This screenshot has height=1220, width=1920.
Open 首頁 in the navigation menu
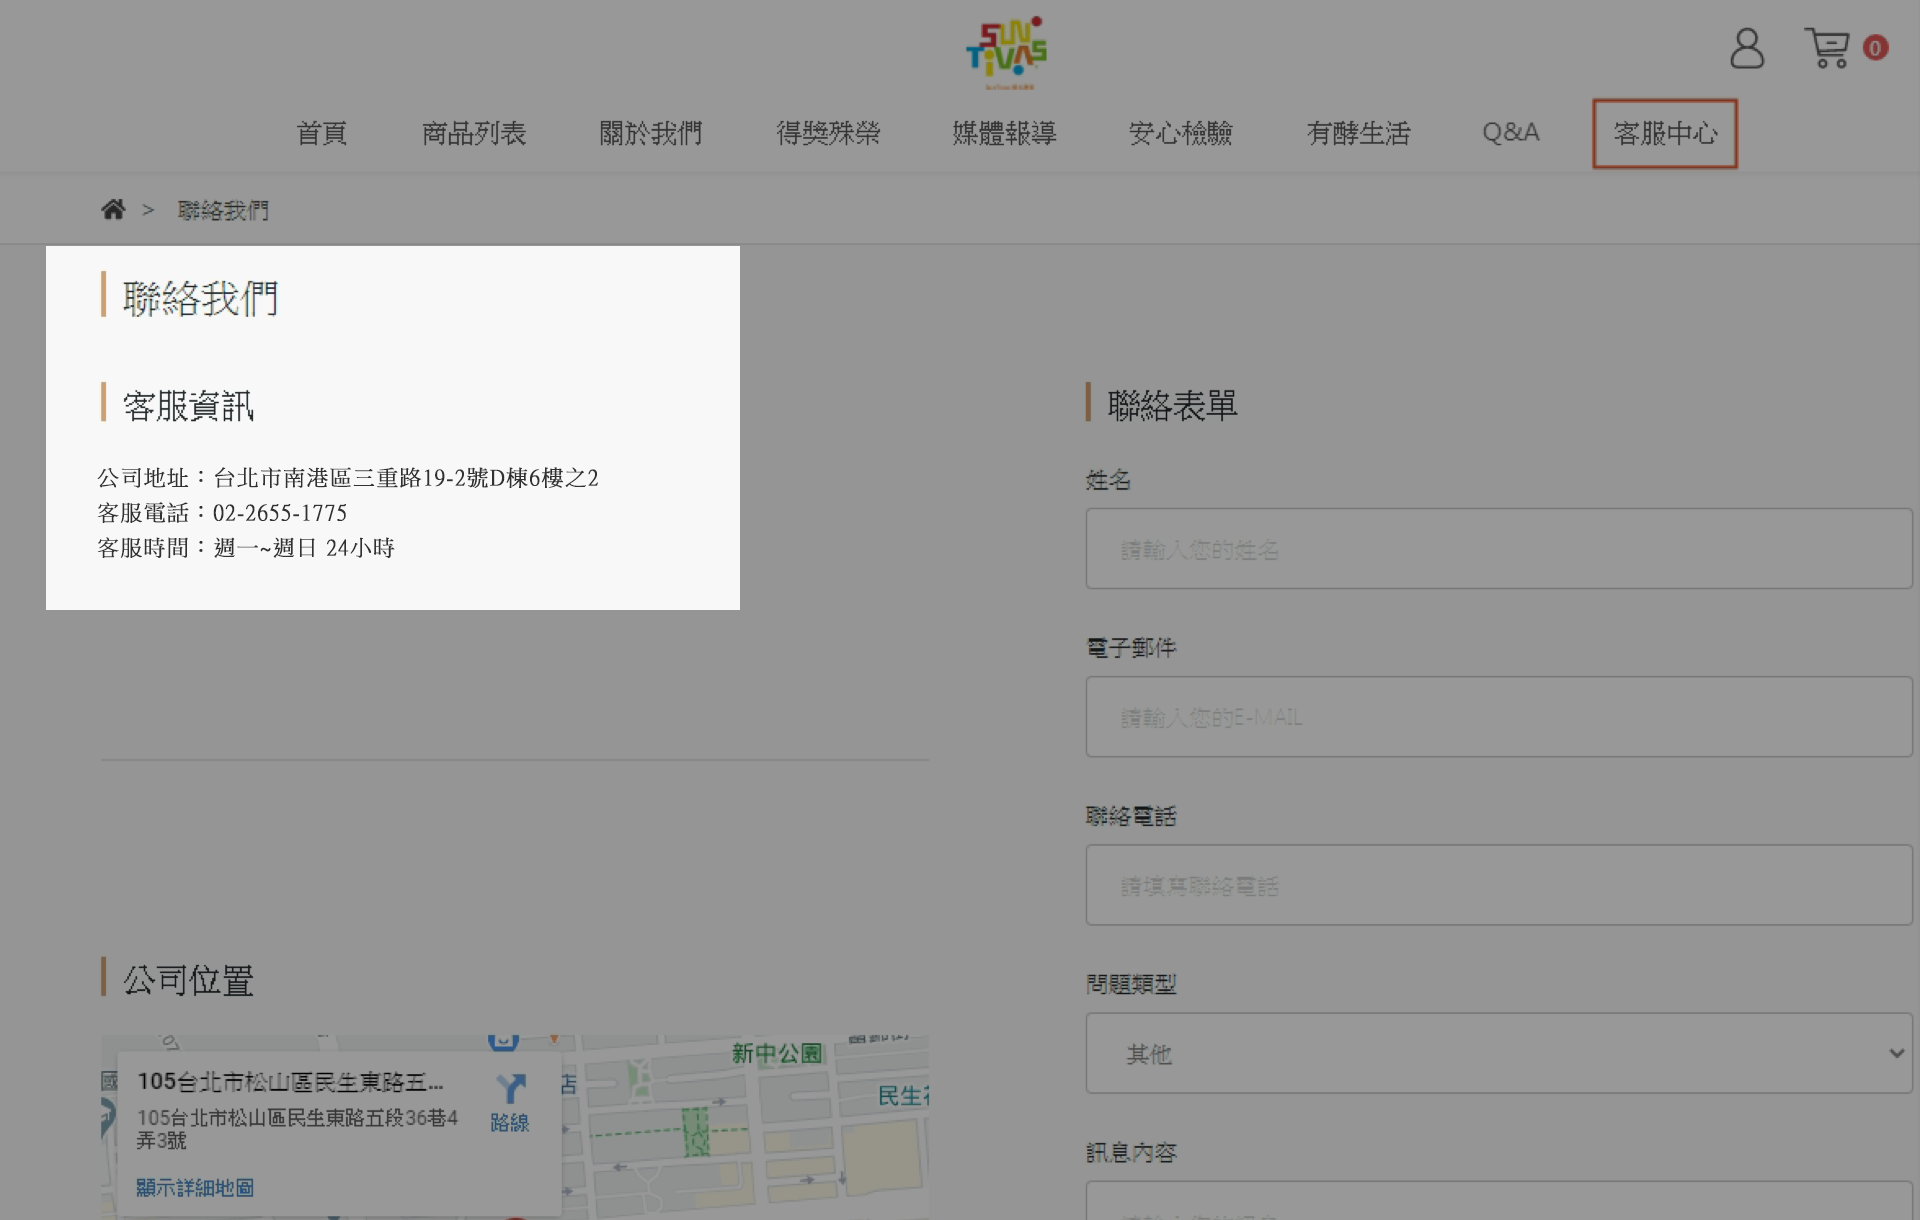click(x=321, y=133)
